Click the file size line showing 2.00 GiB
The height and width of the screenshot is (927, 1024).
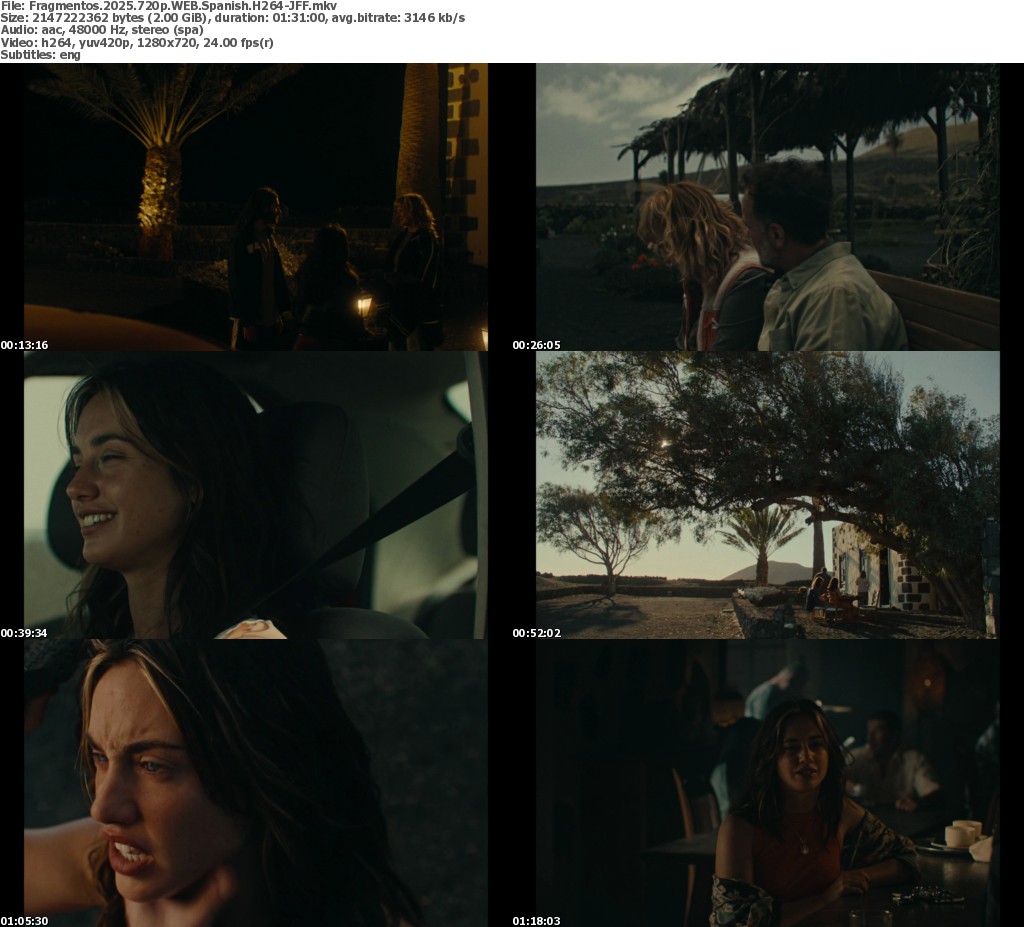(232, 18)
